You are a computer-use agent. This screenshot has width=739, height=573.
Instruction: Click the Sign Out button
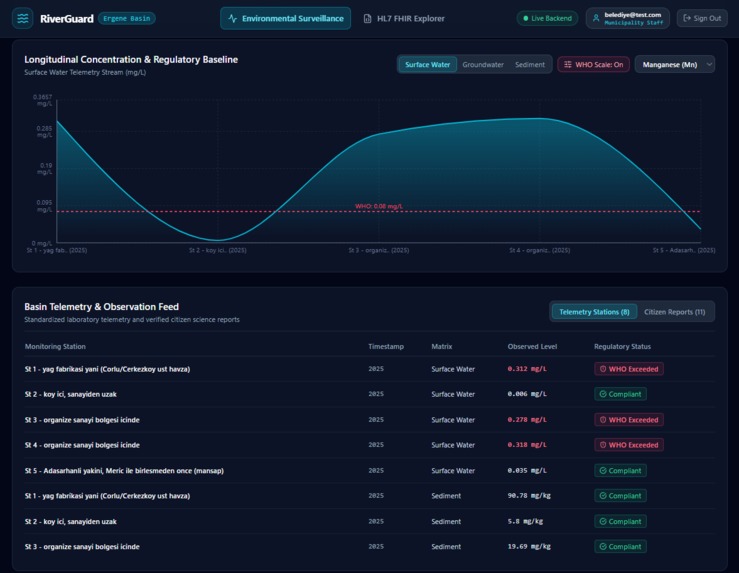(702, 18)
